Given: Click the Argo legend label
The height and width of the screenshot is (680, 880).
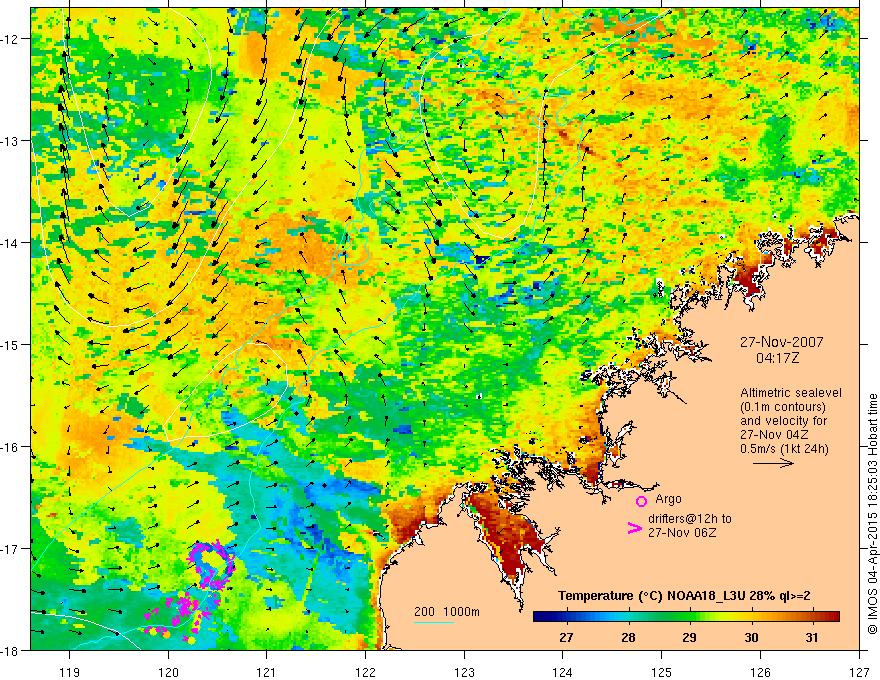Looking at the screenshot, I should click(668, 499).
